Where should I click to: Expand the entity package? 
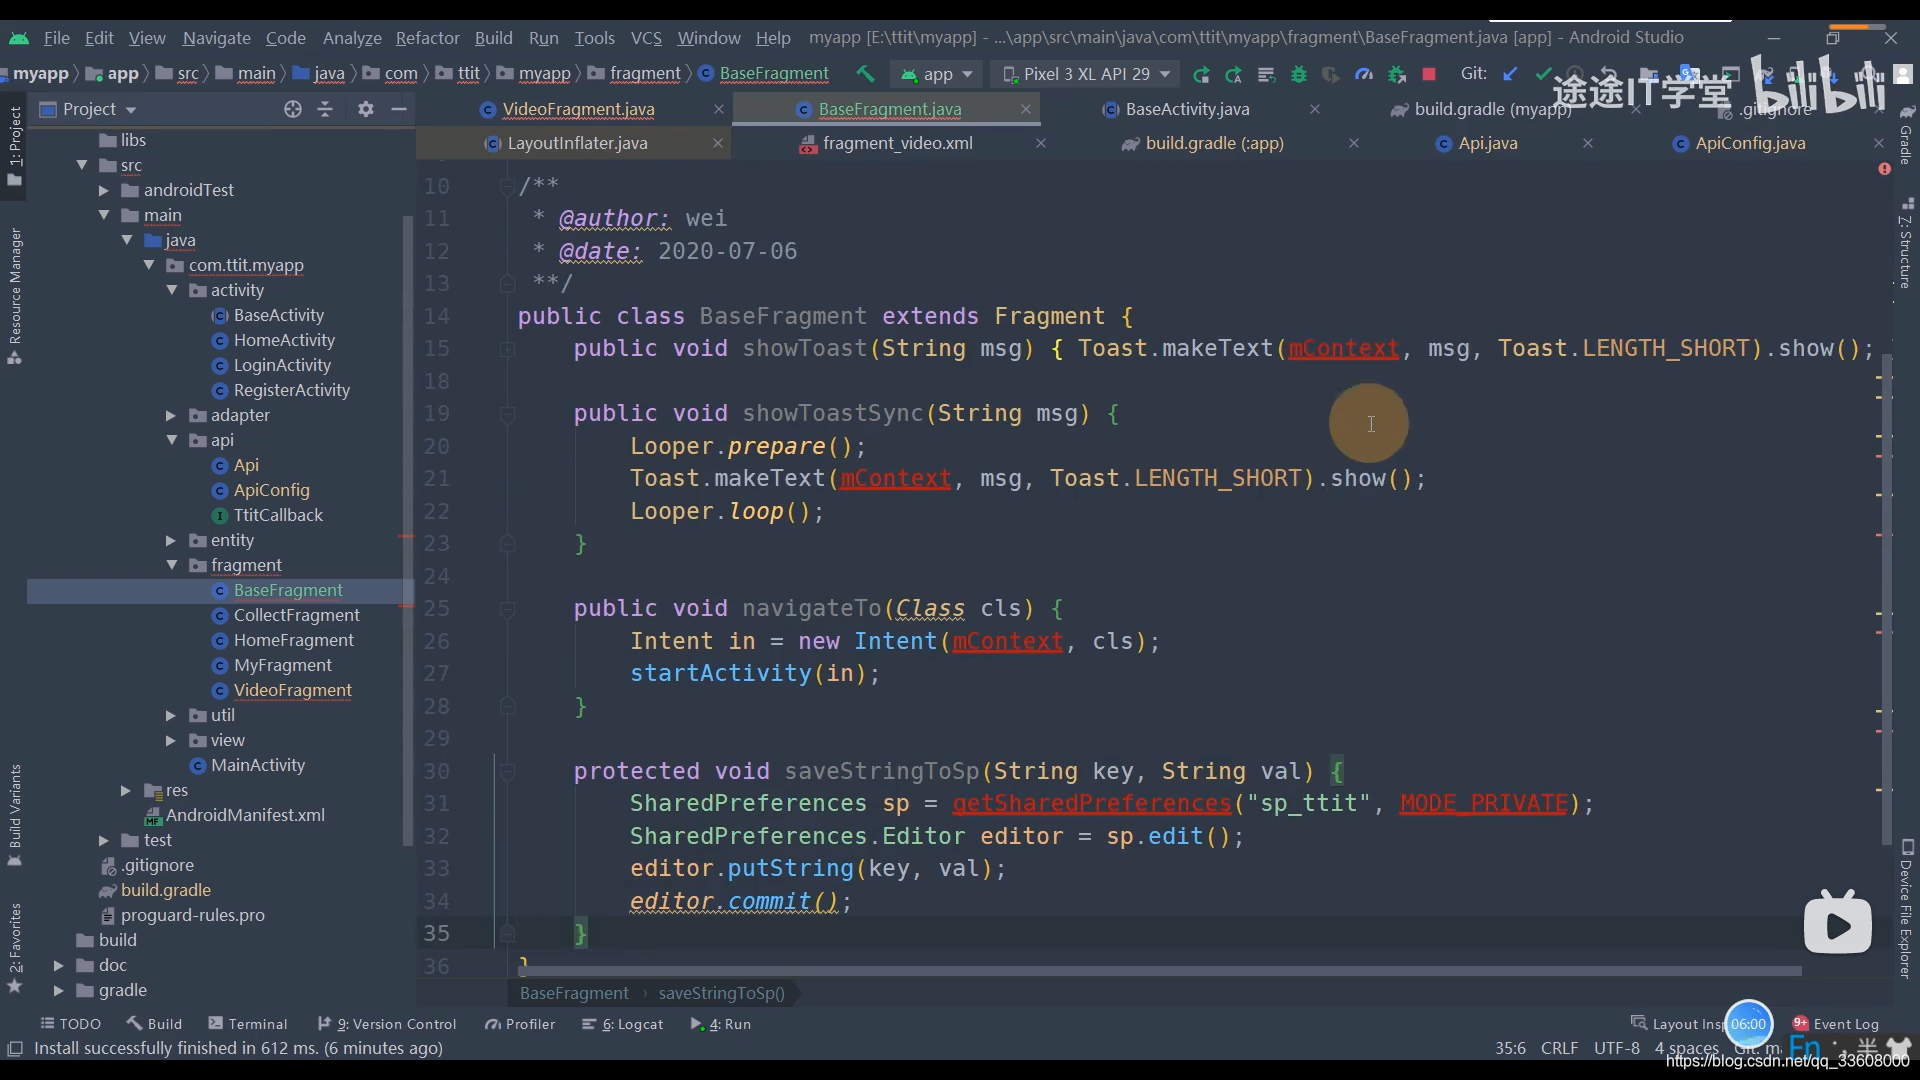(170, 540)
